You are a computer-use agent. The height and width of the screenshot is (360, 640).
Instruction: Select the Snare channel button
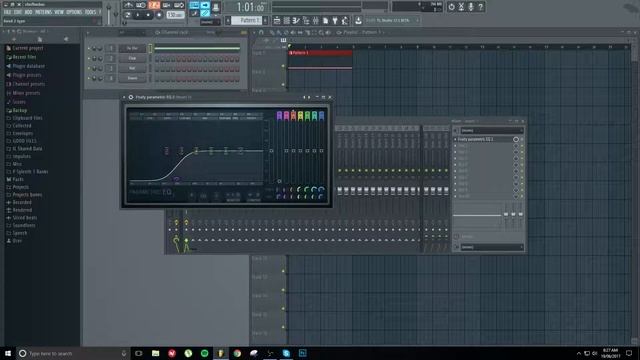tap(132, 78)
